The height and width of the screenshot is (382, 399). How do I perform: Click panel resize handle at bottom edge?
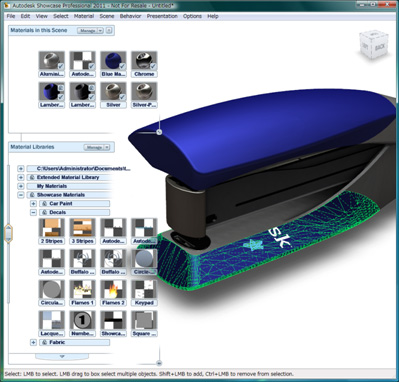point(159,363)
